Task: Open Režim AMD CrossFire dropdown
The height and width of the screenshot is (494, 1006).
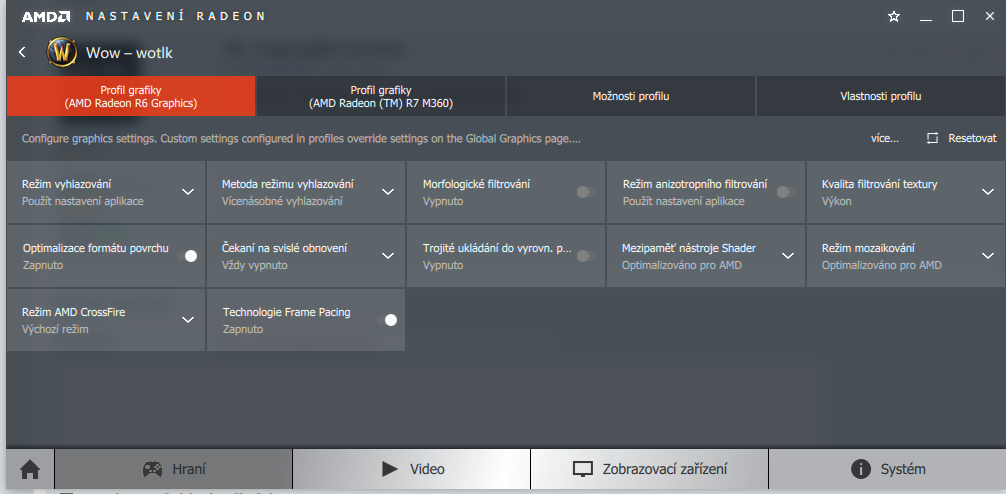Action: (x=187, y=320)
